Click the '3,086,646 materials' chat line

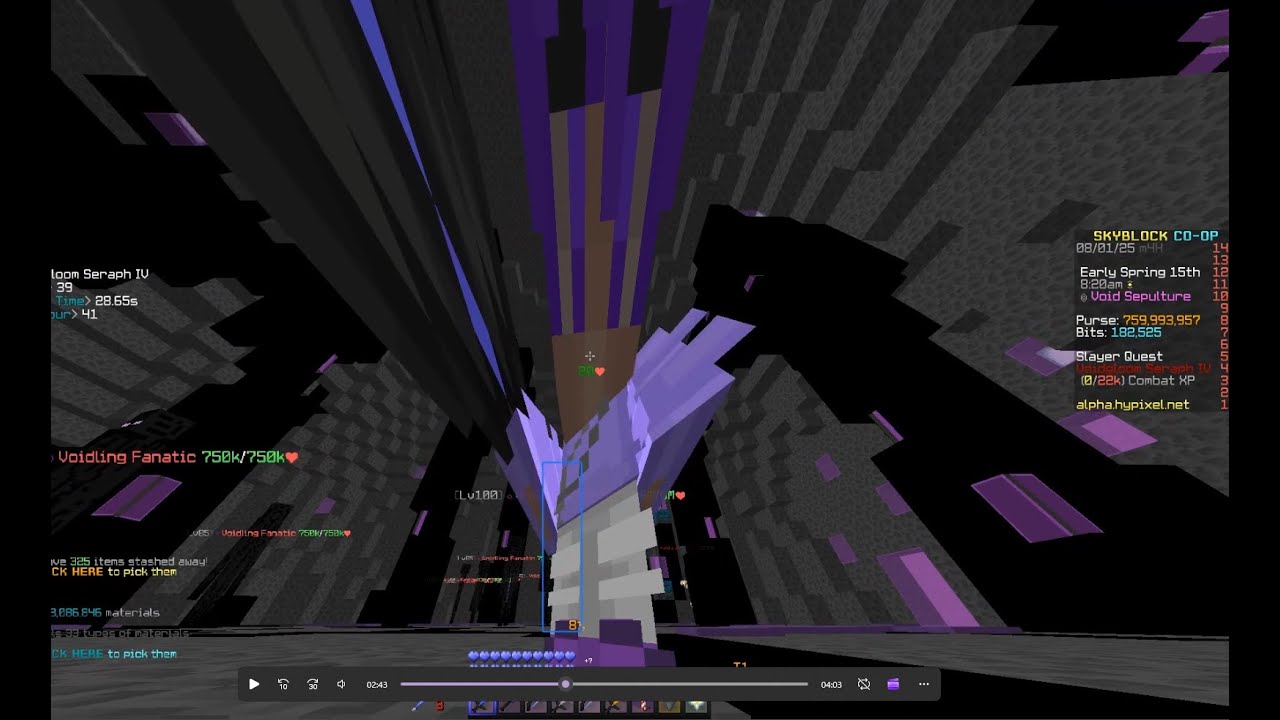105,612
